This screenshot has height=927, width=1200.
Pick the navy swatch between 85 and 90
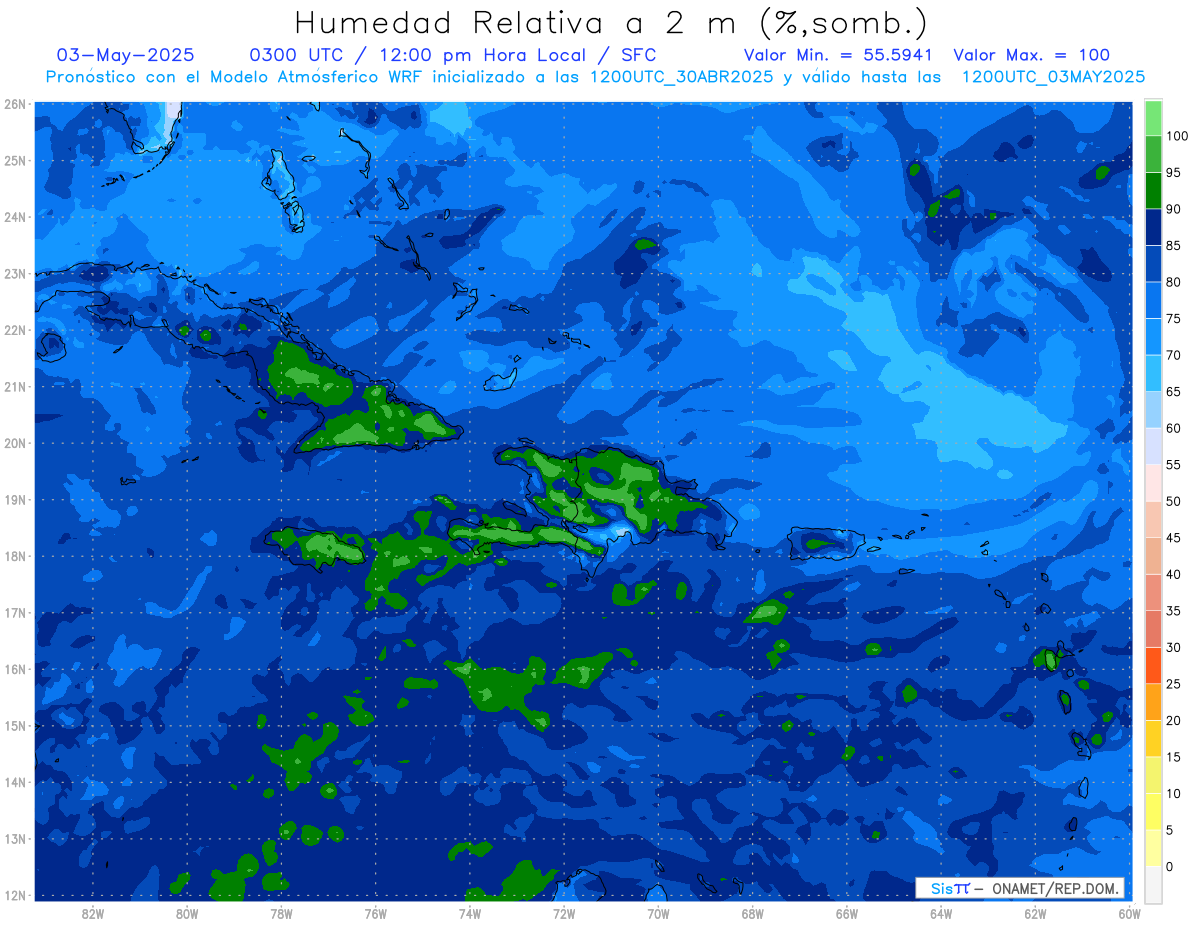point(1153,227)
